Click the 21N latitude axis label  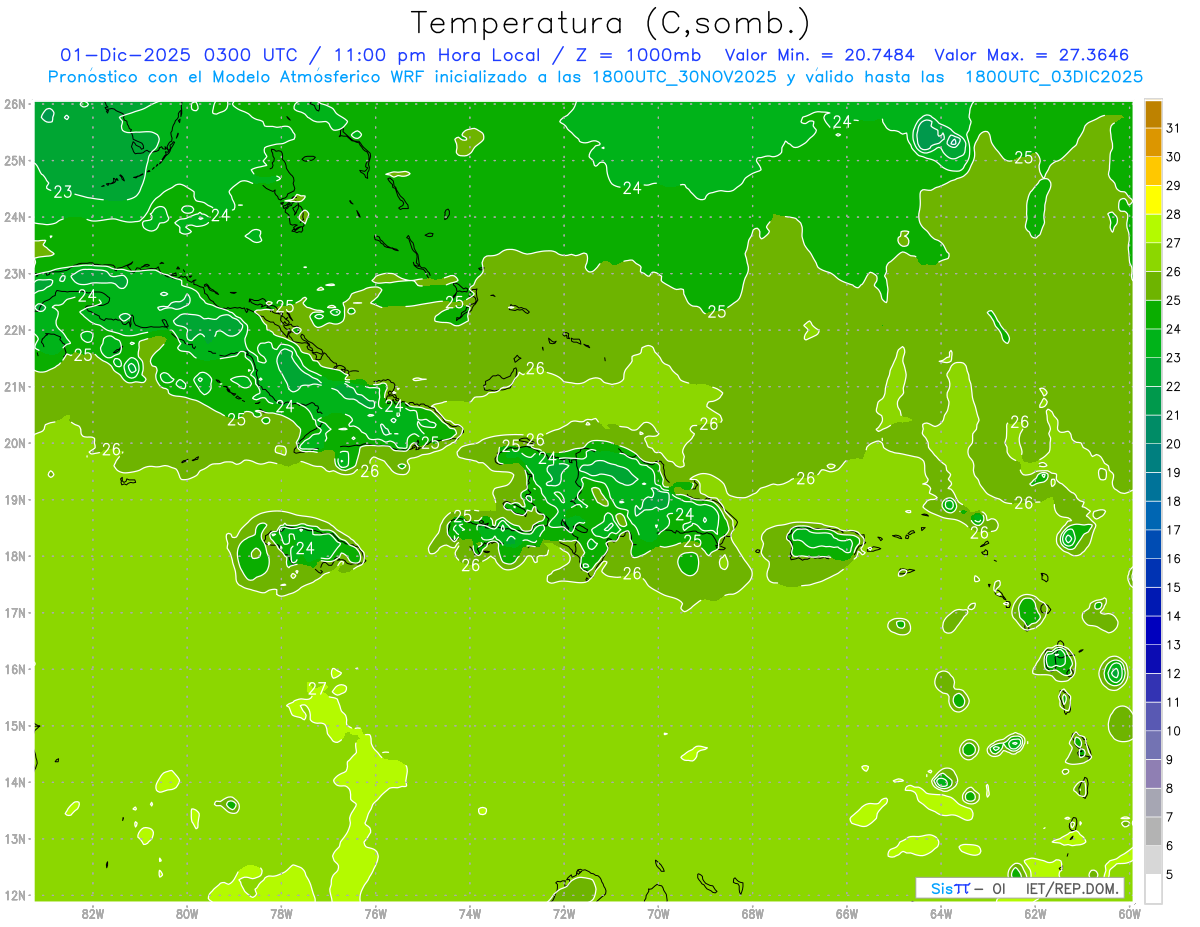tap(14, 386)
